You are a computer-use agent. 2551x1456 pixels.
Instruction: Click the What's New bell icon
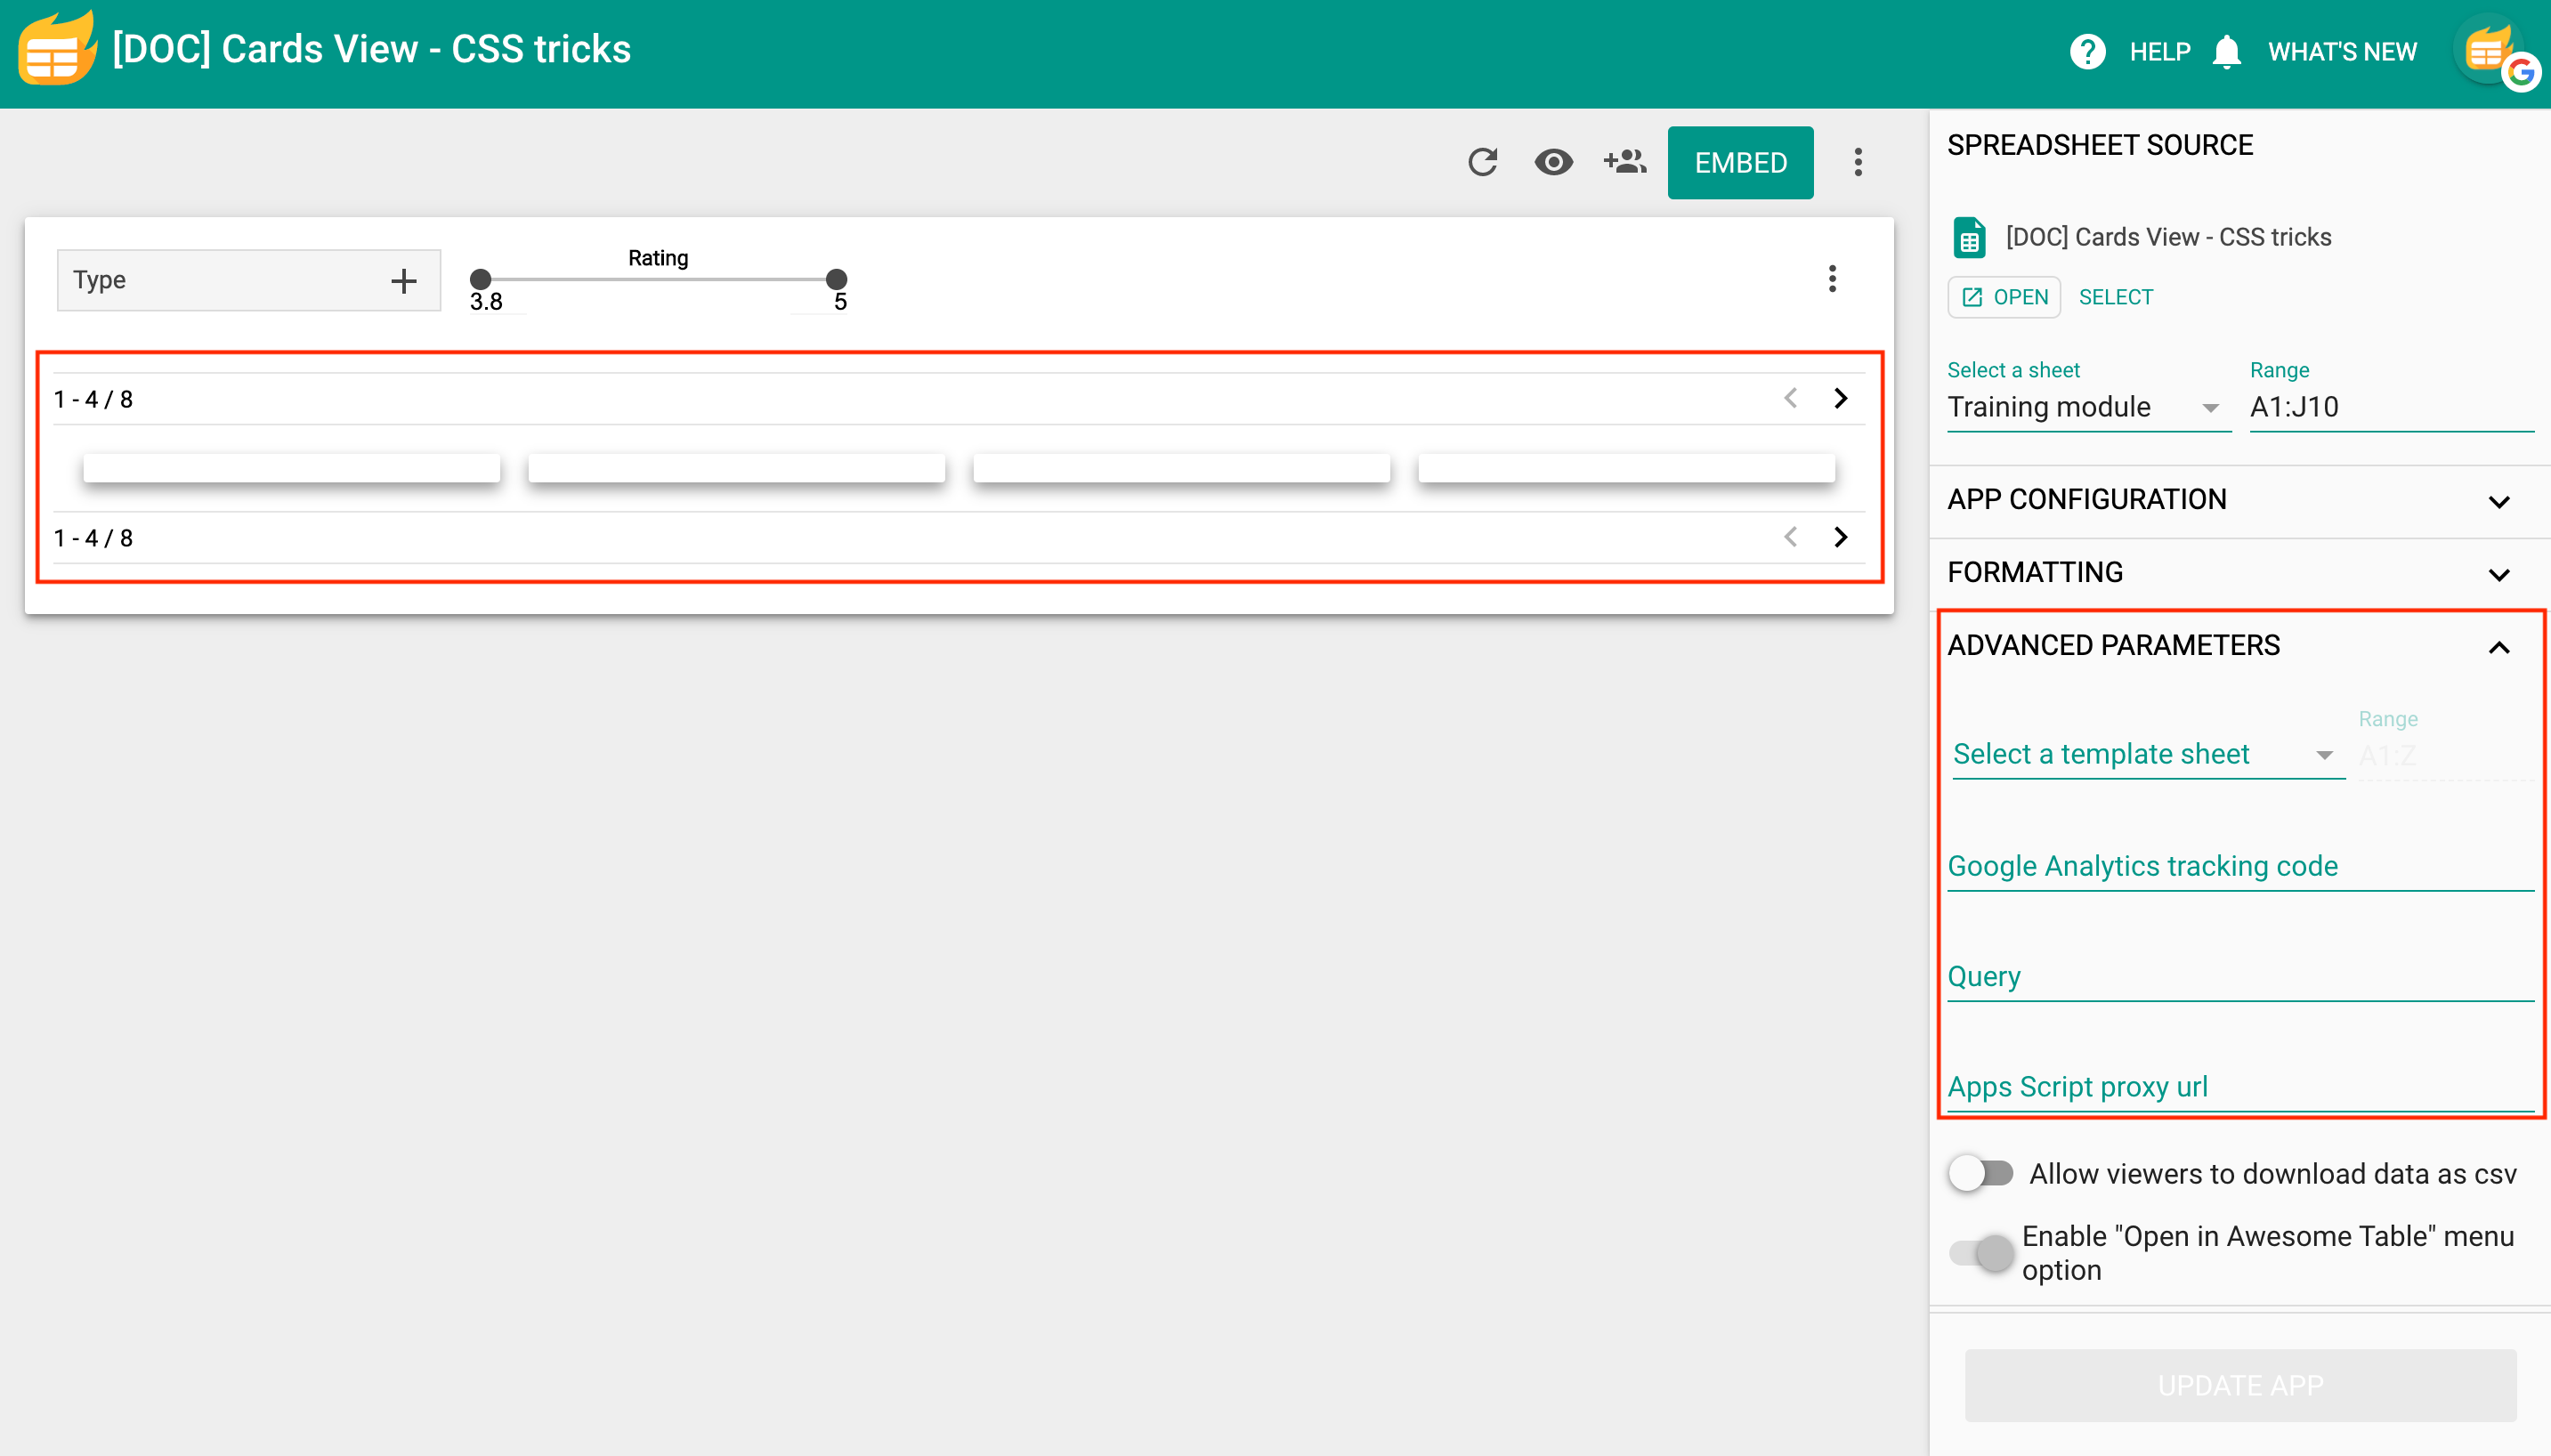point(2226,51)
